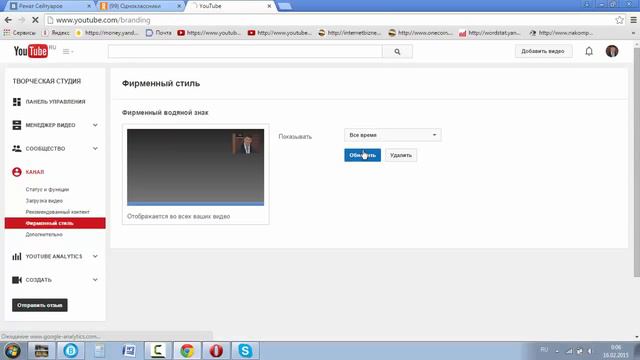
Task: Switch to the Одноклассники tab
Action: [x=141, y=6]
